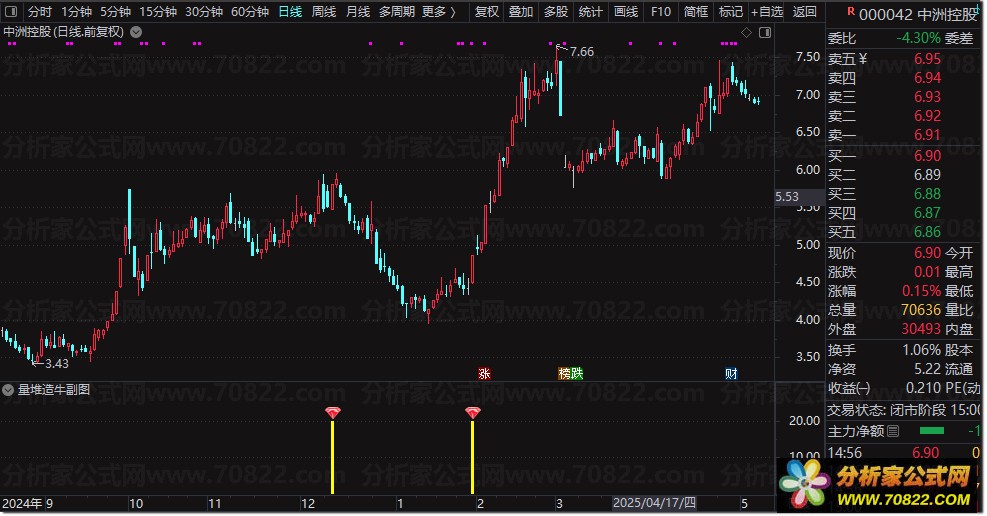Click the R margin-trading flag icon
This screenshot has height=516, width=987.
coord(851,11)
